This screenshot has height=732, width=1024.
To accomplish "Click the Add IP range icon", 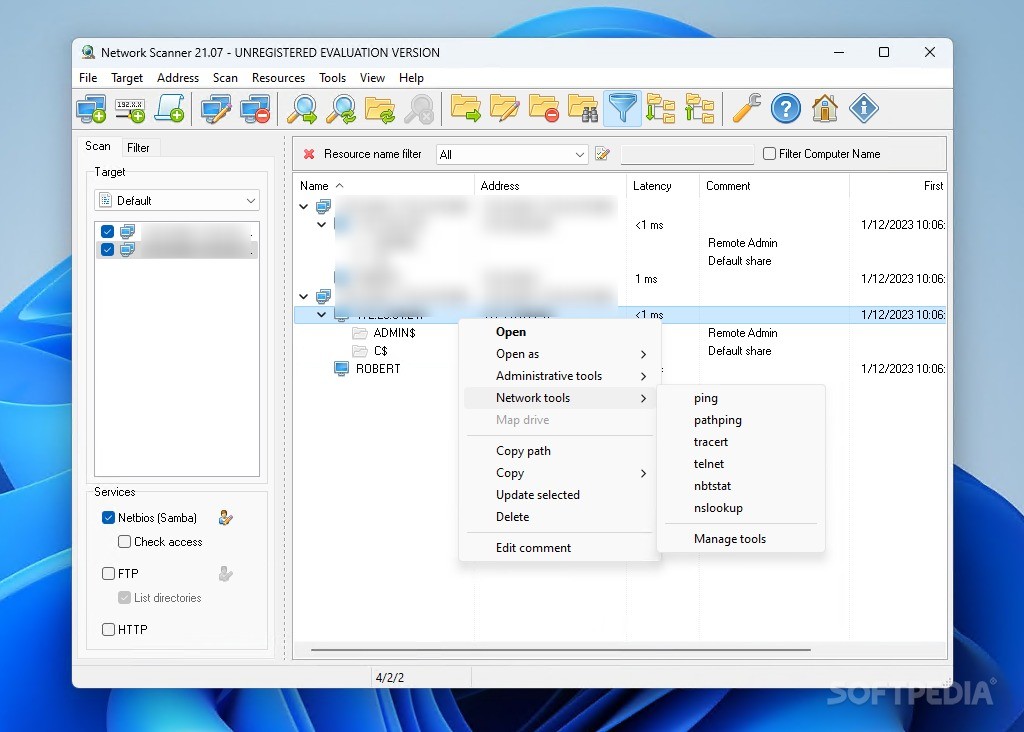I will pos(130,108).
